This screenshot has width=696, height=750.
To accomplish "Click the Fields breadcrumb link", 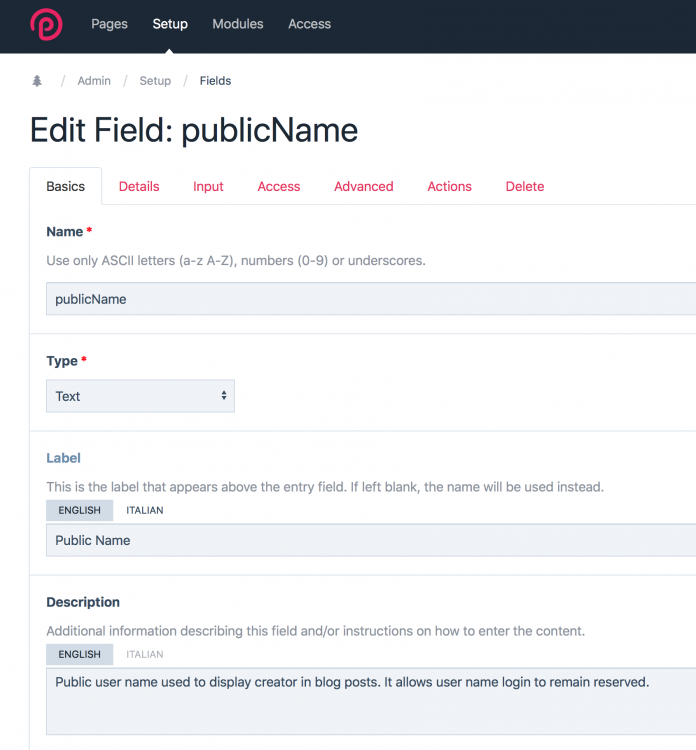I will click(215, 81).
